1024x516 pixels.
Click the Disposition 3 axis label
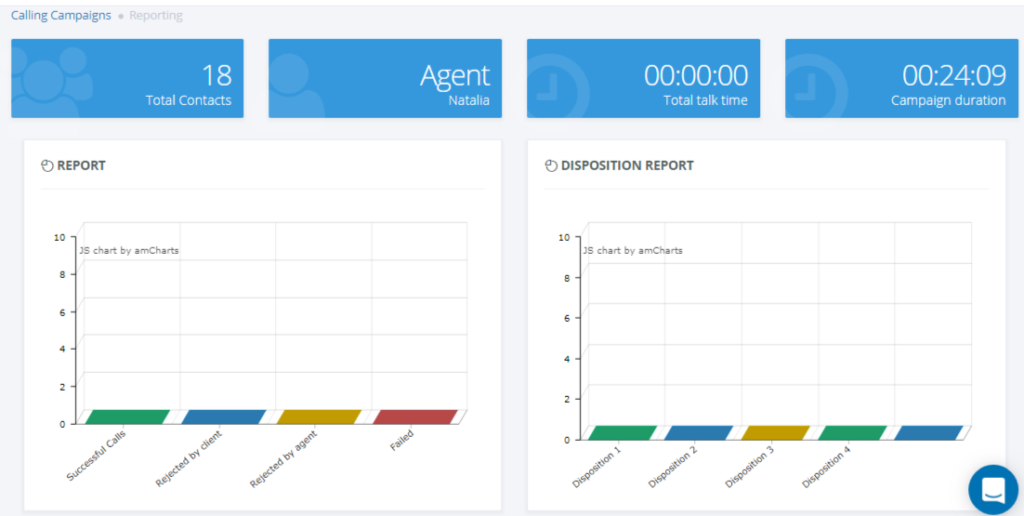tap(750, 468)
